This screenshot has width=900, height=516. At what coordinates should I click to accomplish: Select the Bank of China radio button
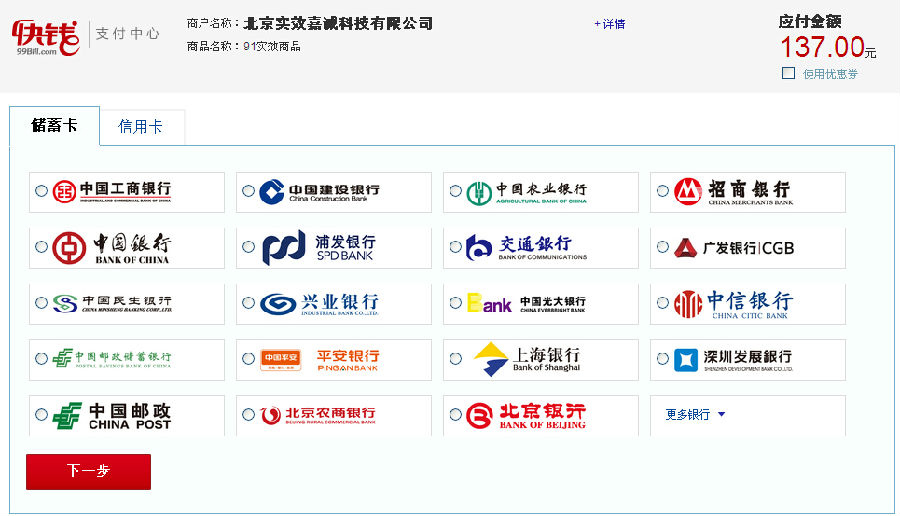[x=41, y=247]
